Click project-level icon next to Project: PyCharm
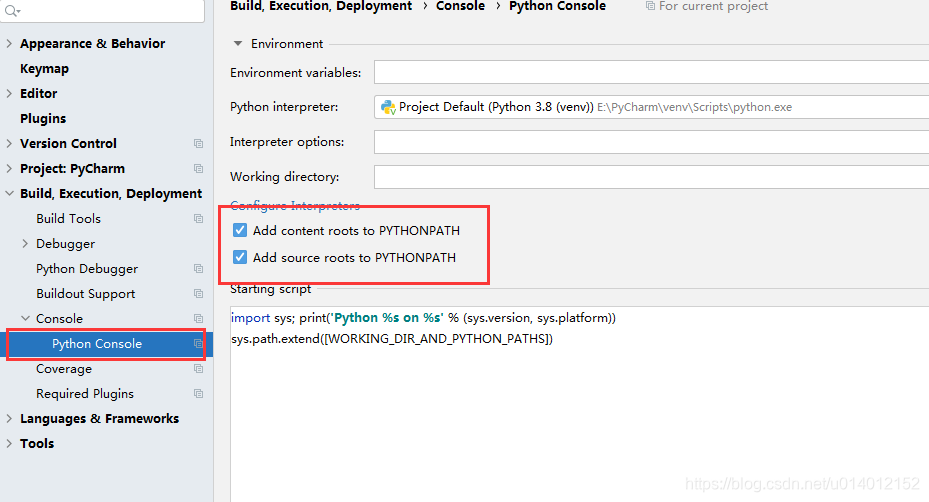This screenshot has height=502, width=929. tap(198, 168)
